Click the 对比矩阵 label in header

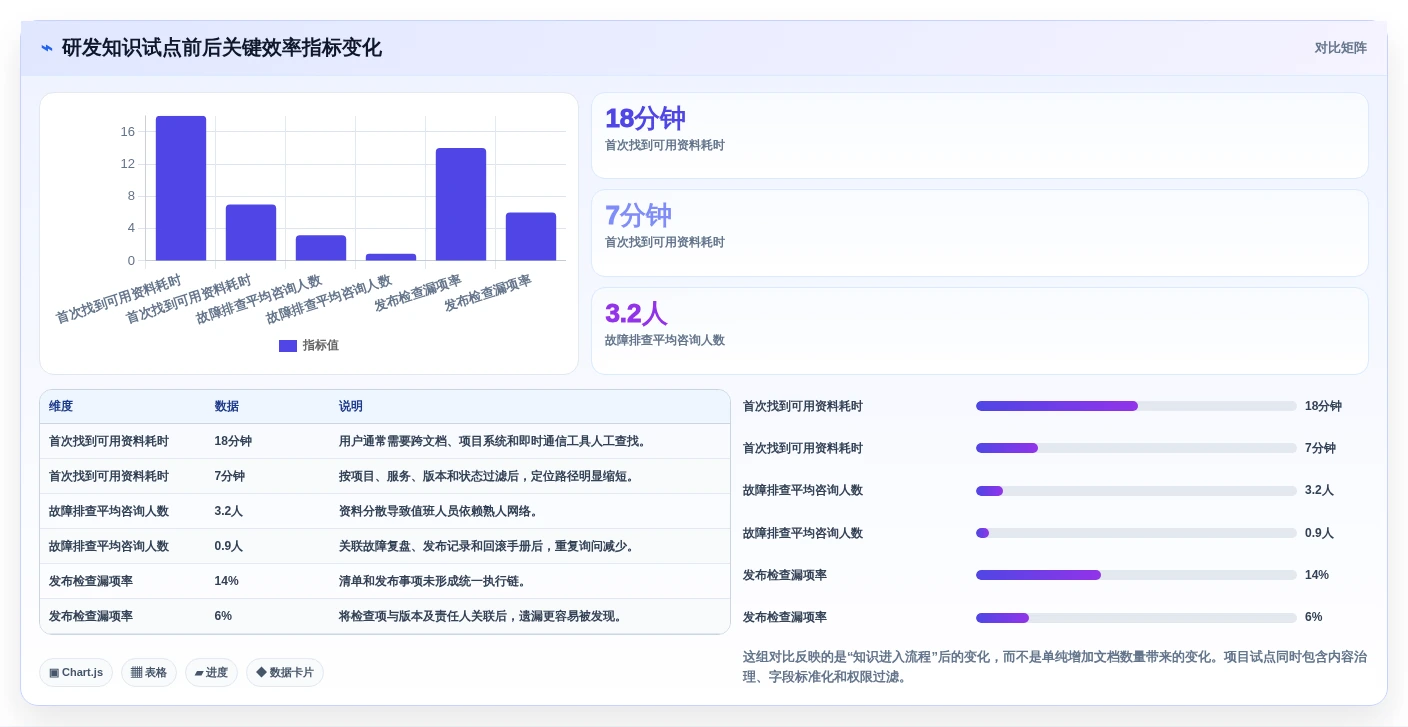(1340, 48)
